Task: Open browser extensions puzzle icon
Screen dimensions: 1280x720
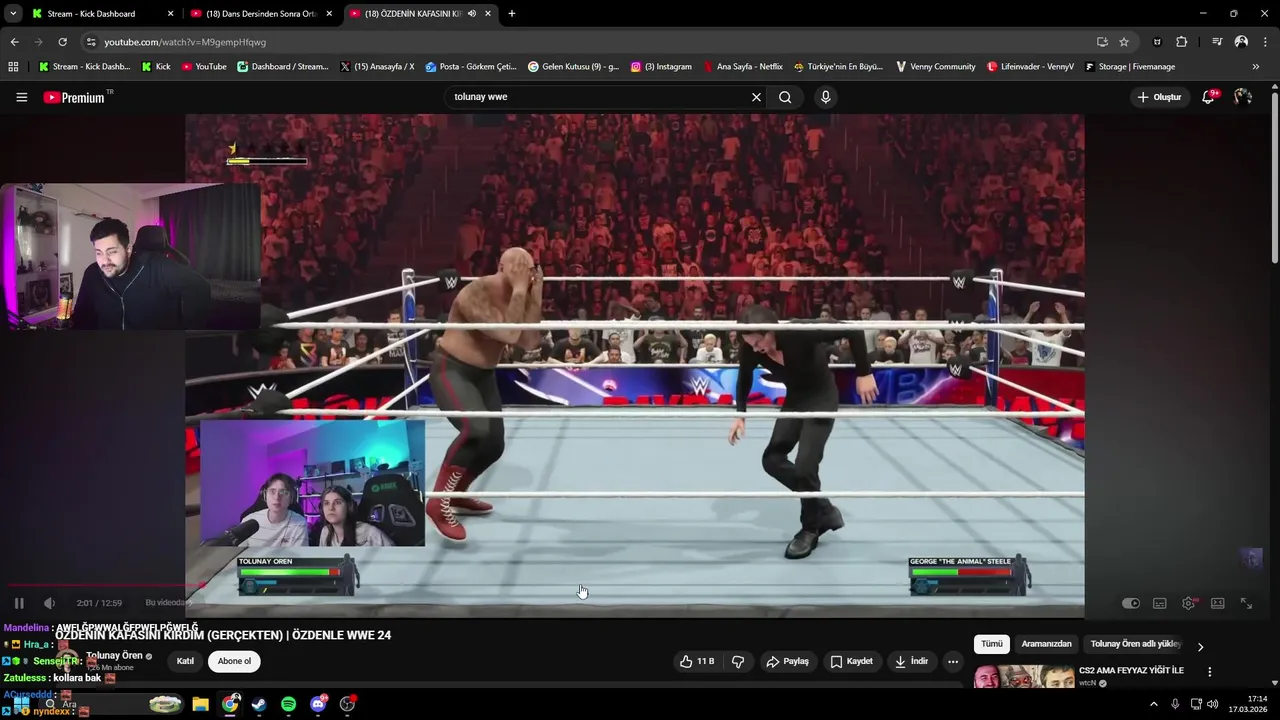Action: (x=1181, y=42)
